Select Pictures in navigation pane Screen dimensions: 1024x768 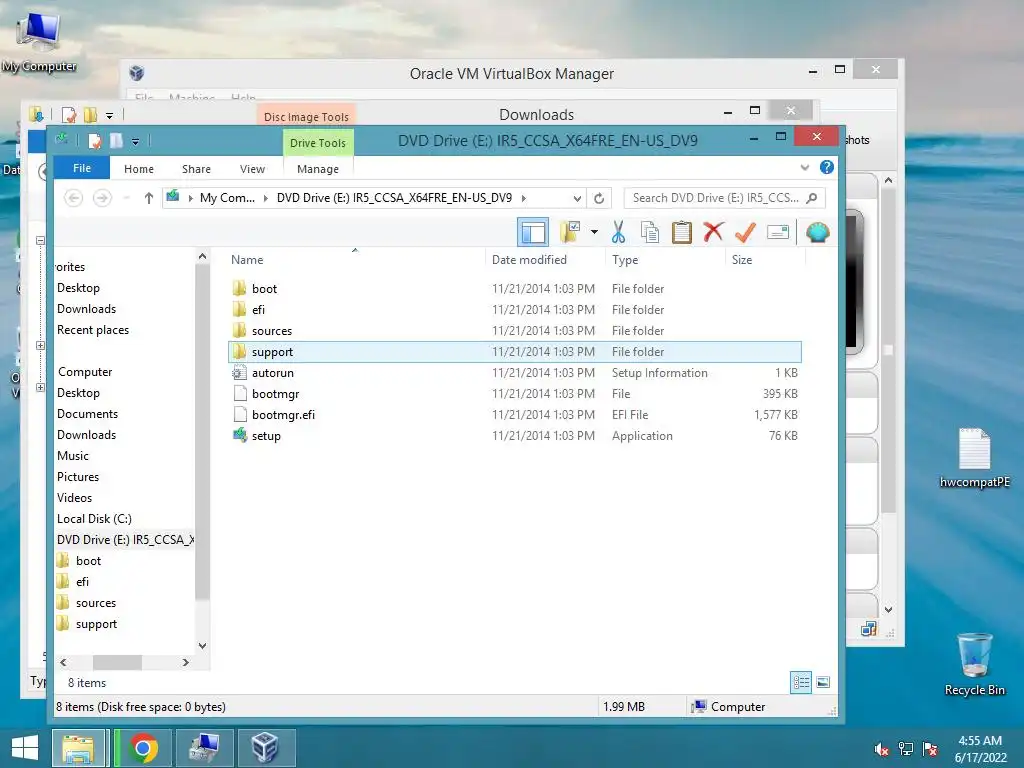(78, 477)
